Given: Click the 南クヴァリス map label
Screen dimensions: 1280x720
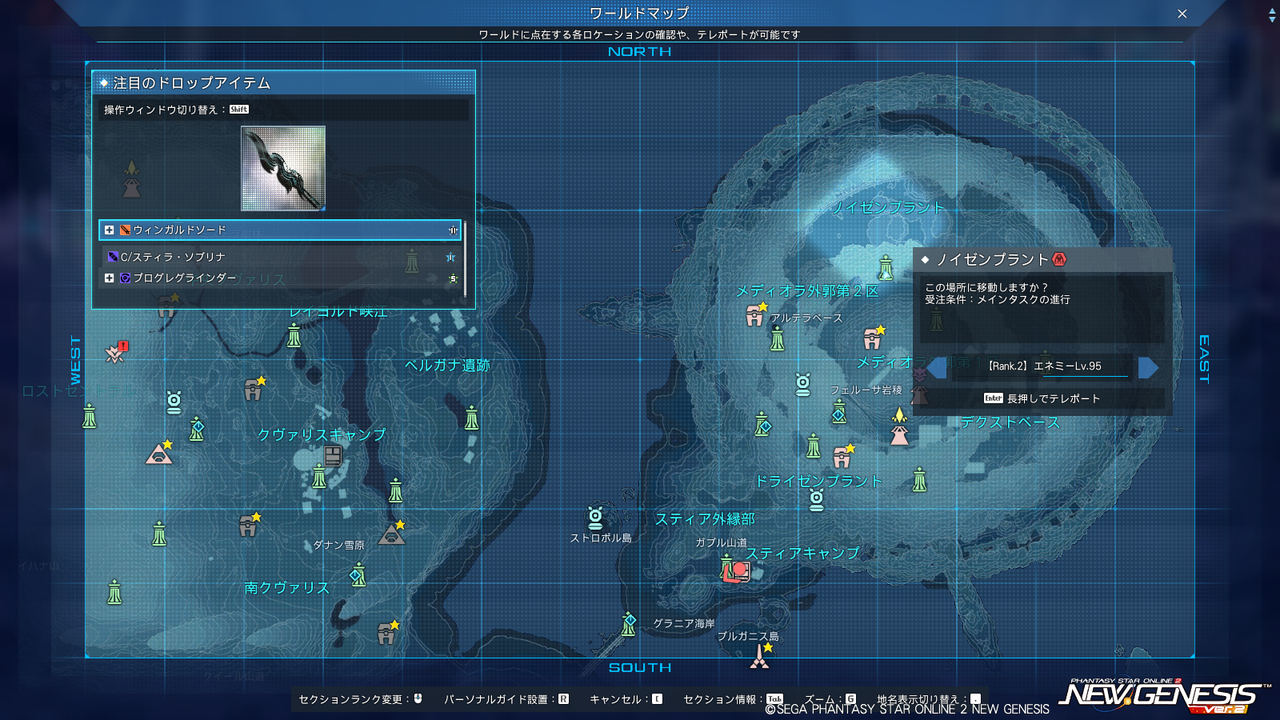Looking at the screenshot, I should 287,588.
